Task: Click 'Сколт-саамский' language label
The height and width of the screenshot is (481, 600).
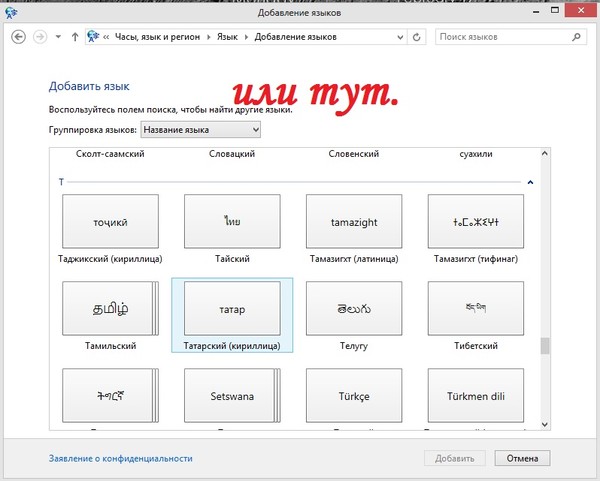Action: coord(110,154)
